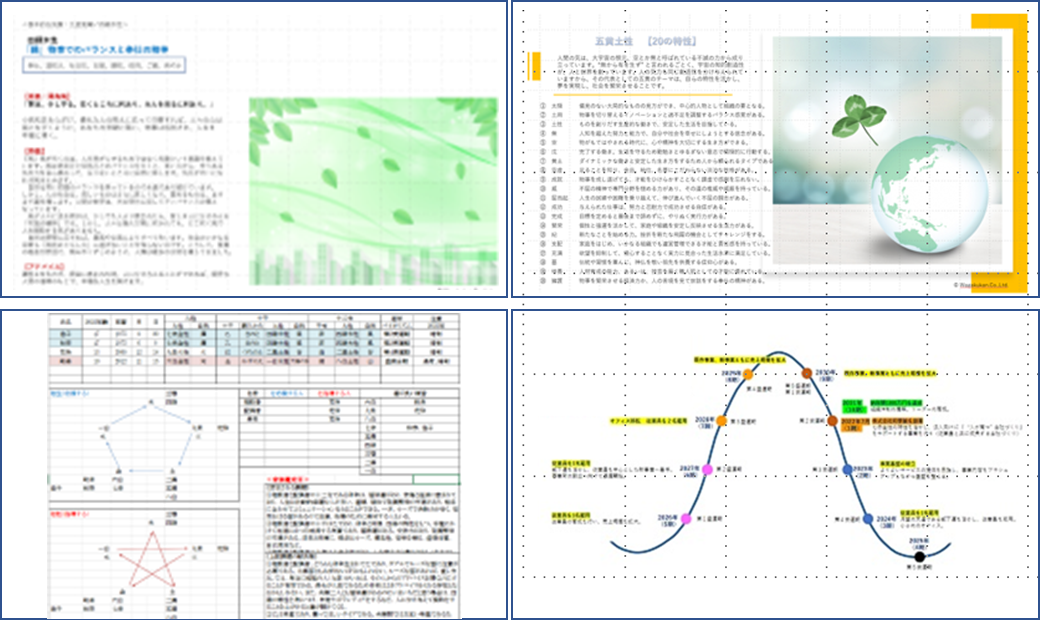Viewport: 1046px width, 620px height.
Task: Select the pink 2027 marker on the curve
Action: [707, 470]
